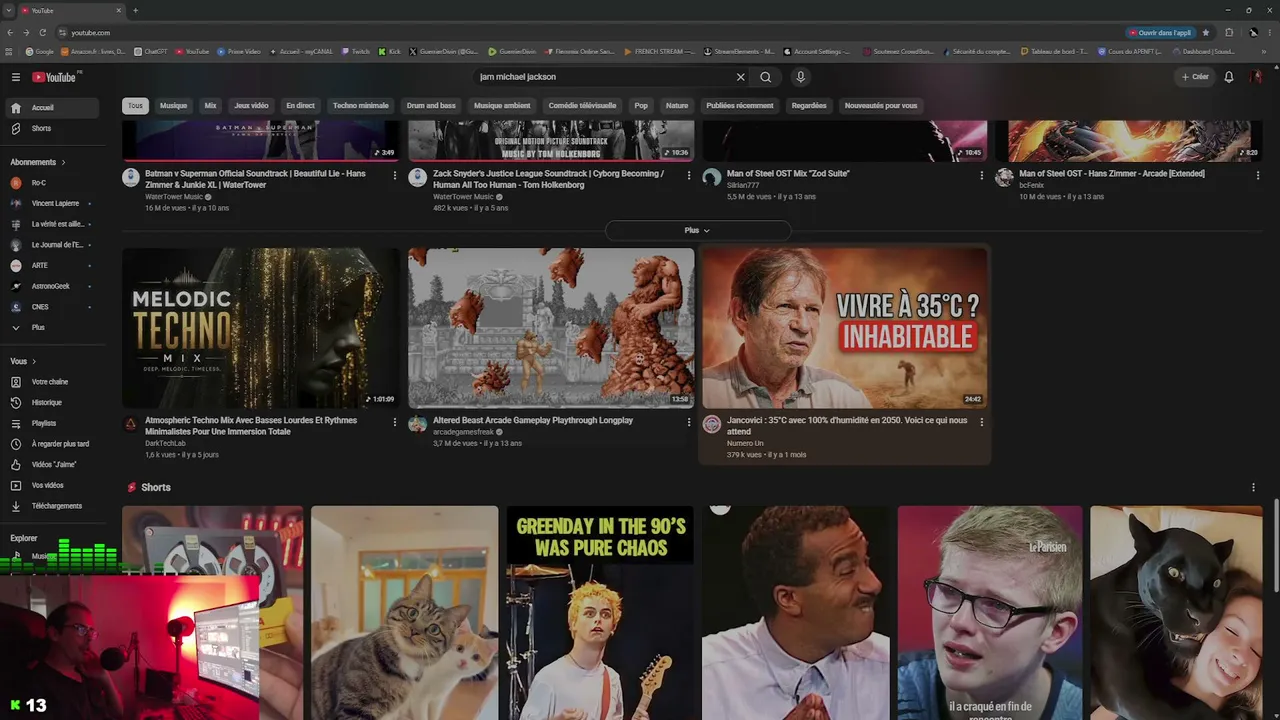Image resolution: width=1280 pixels, height=720 pixels.
Task: Open the YouTube guide hamburger menu
Action: click(x=16, y=77)
